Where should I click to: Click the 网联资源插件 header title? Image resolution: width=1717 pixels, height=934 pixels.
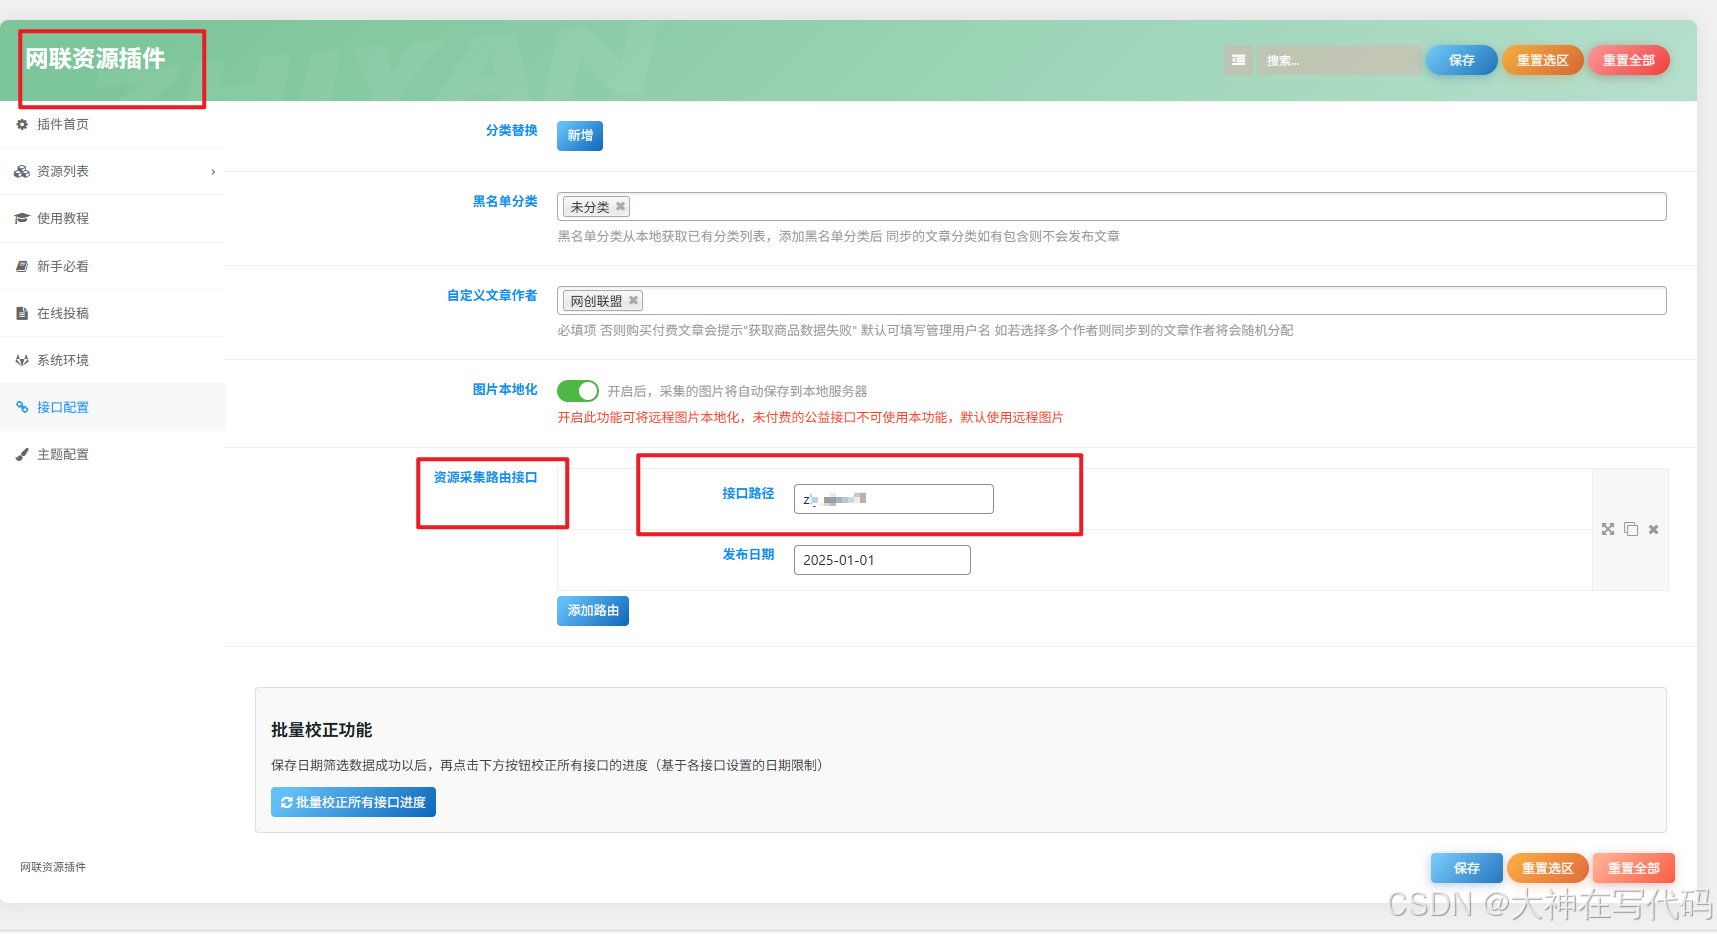click(96, 59)
